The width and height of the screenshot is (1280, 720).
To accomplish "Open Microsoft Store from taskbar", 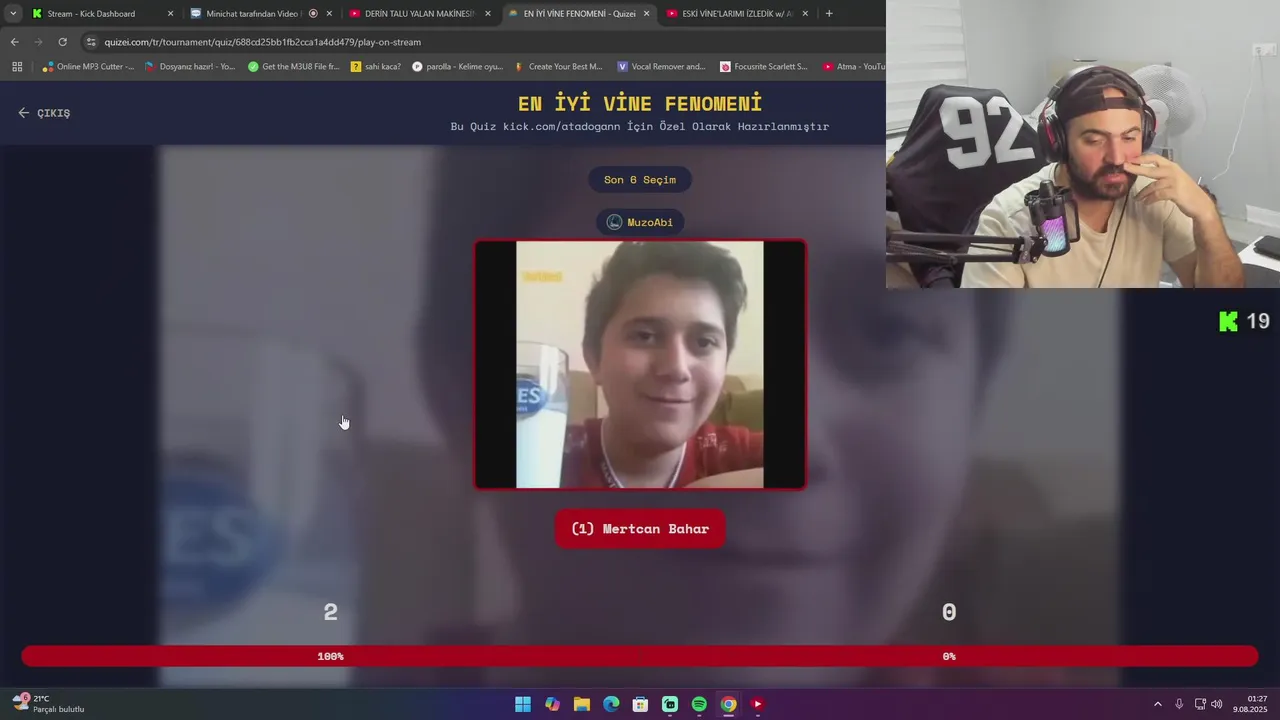I will coord(640,704).
